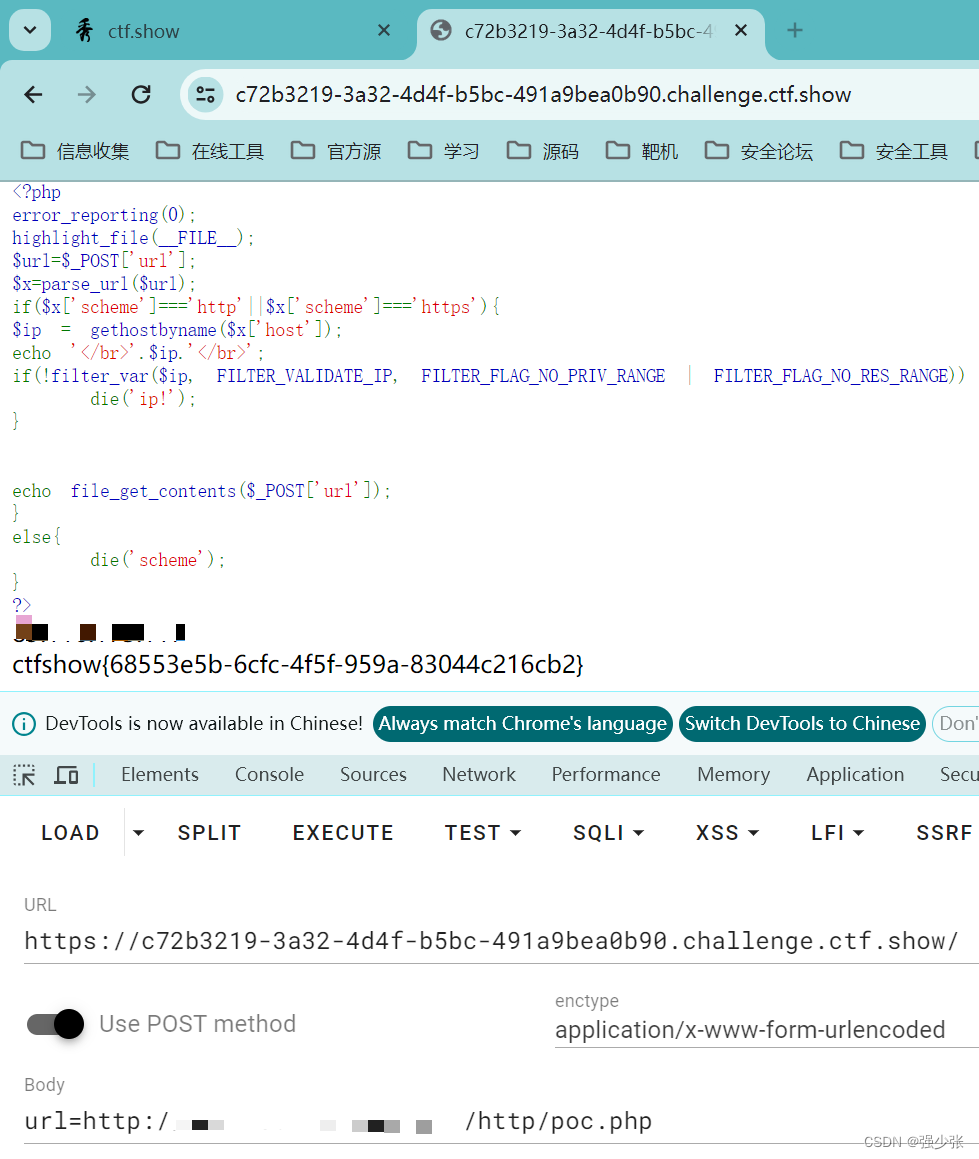This screenshot has height=1159, width=979.
Task: Open the Sources DevTools tab
Action: point(373,775)
